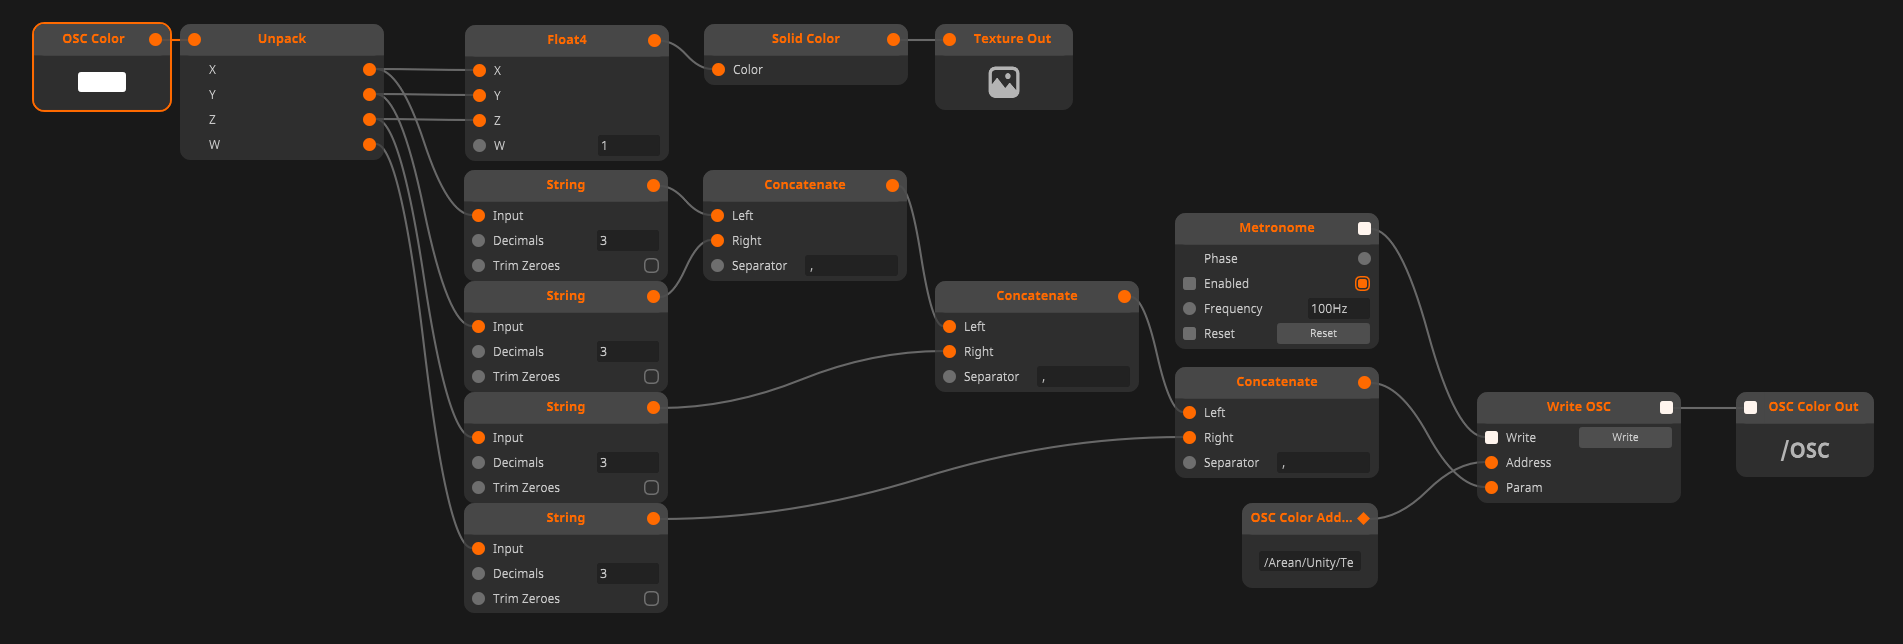Enable Trim Zeroes on the bottom String node
Viewport: 1903px width, 644px height.
coord(651,599)
